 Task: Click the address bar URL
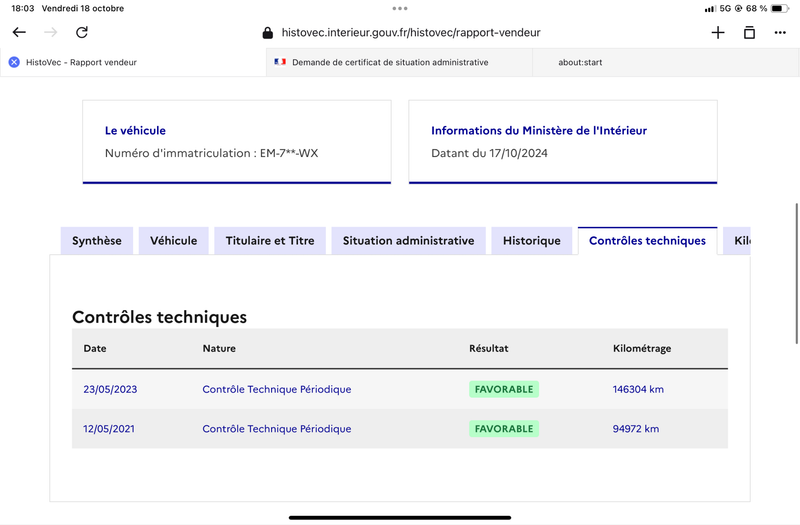411,33
